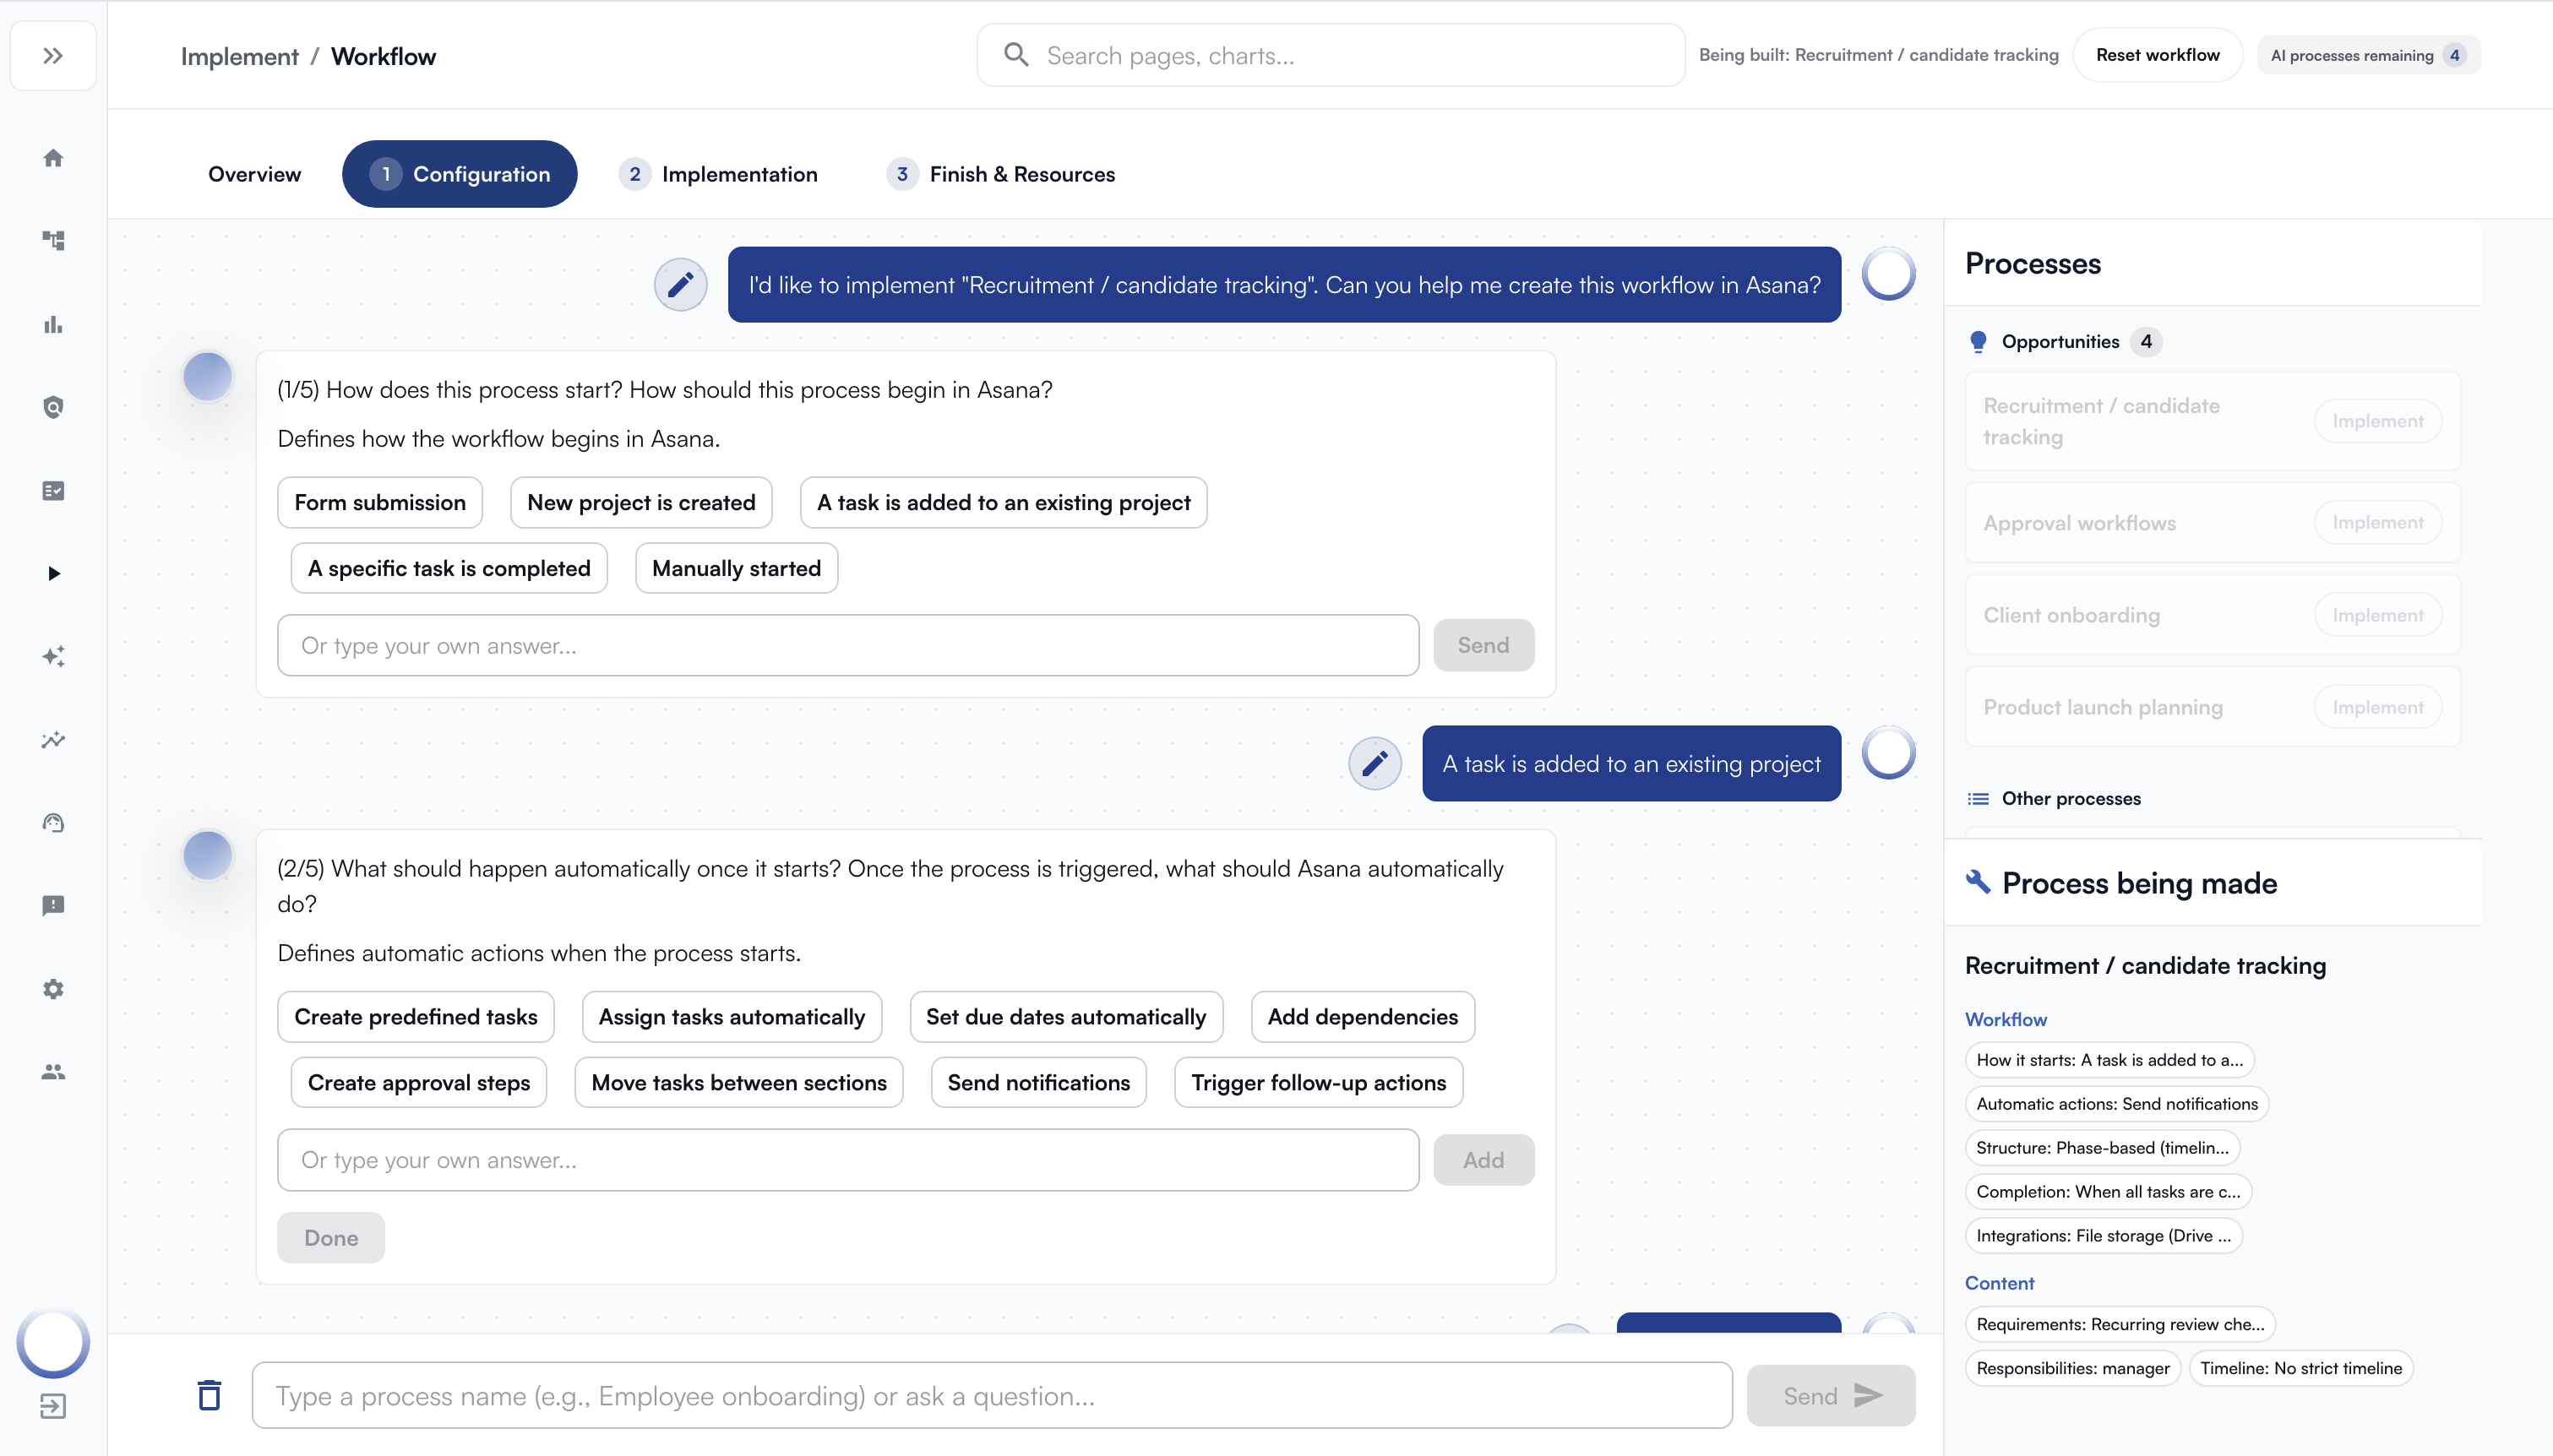Focus the 'Type a process name' chat input

coord(991,1395)
